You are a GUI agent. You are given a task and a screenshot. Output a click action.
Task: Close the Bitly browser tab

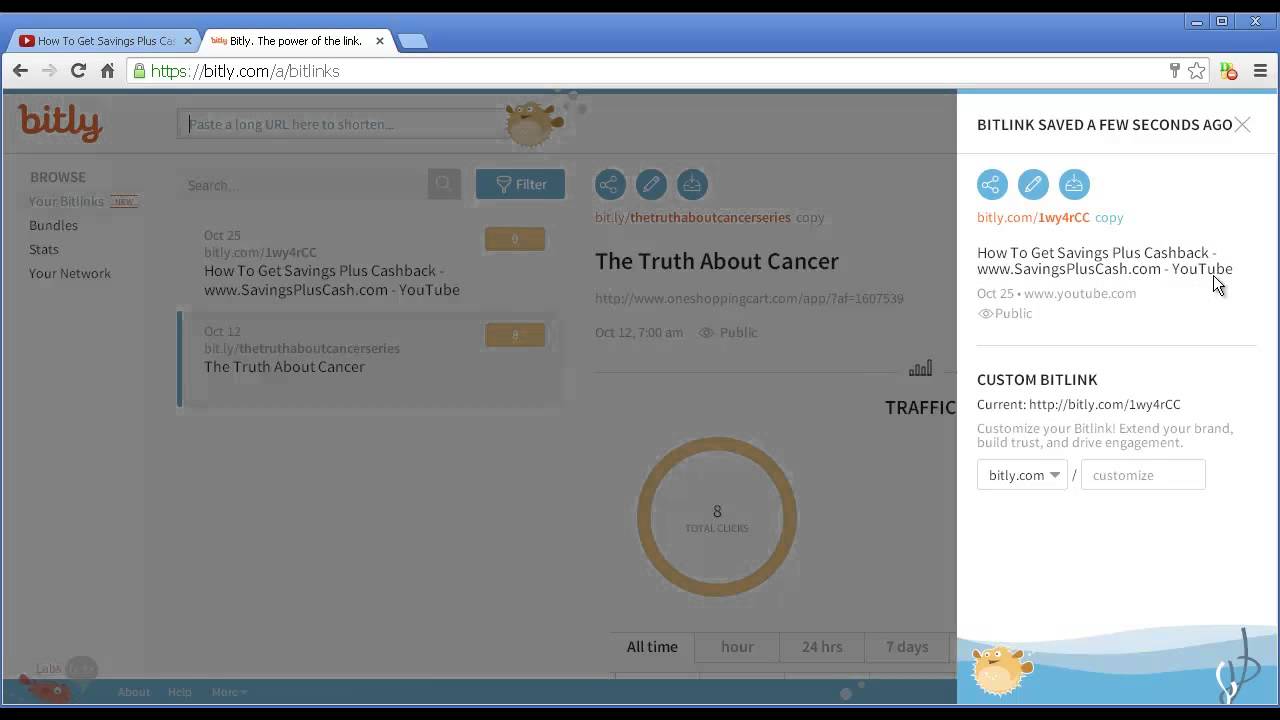pos(379,41)
